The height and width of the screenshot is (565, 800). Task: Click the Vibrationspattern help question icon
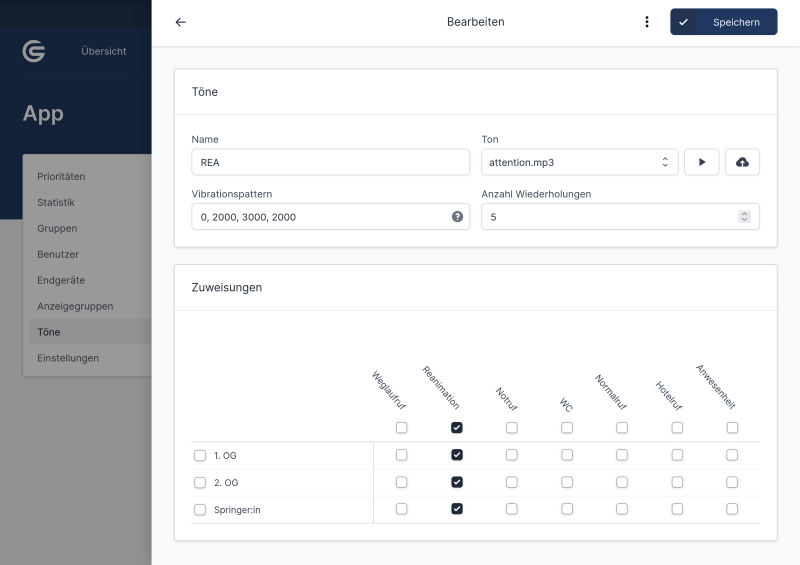[x=457, y=217]
